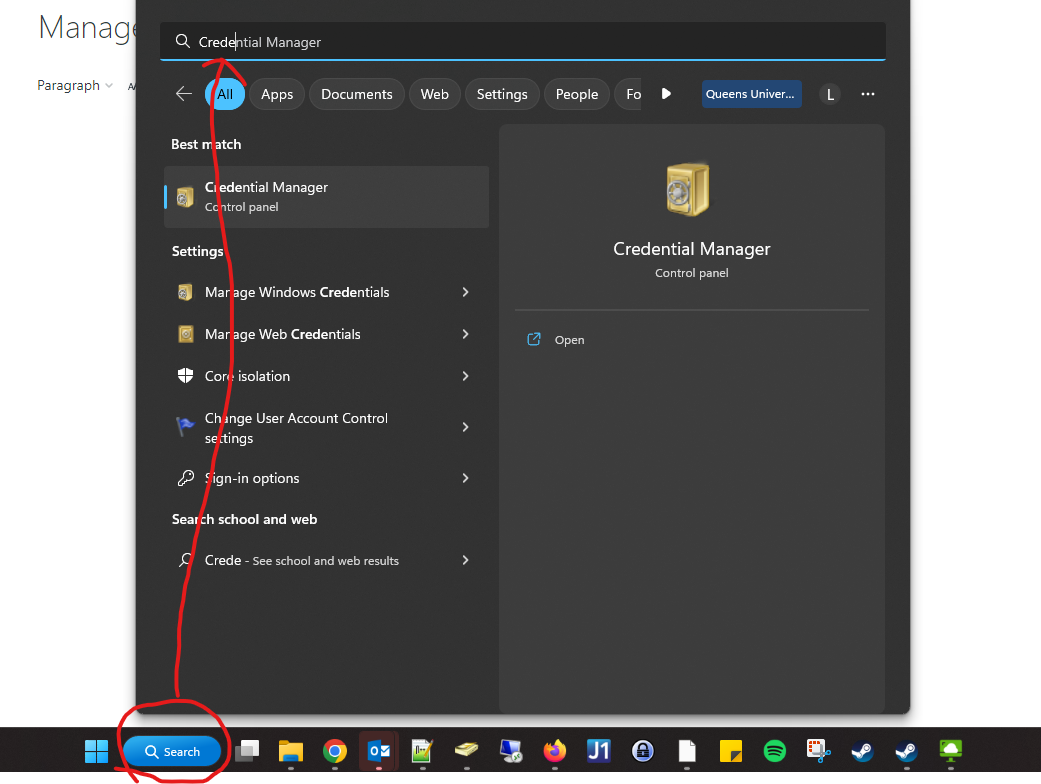The height and width of the screenshot is (784, 1041).
Task: Click the Windows Start logo
Action: pyautogui.click(x=97, y=751)
